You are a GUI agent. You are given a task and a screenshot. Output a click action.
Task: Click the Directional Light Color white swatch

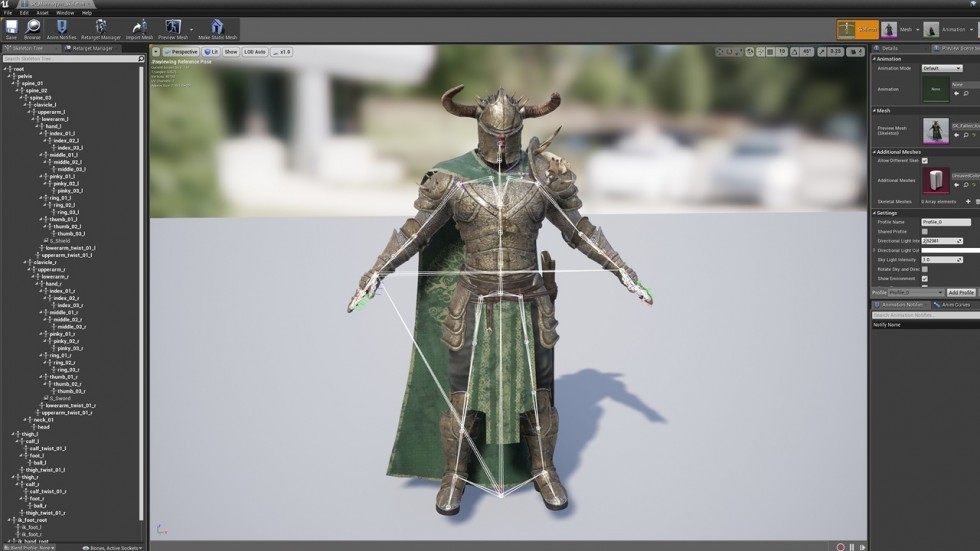951,251
